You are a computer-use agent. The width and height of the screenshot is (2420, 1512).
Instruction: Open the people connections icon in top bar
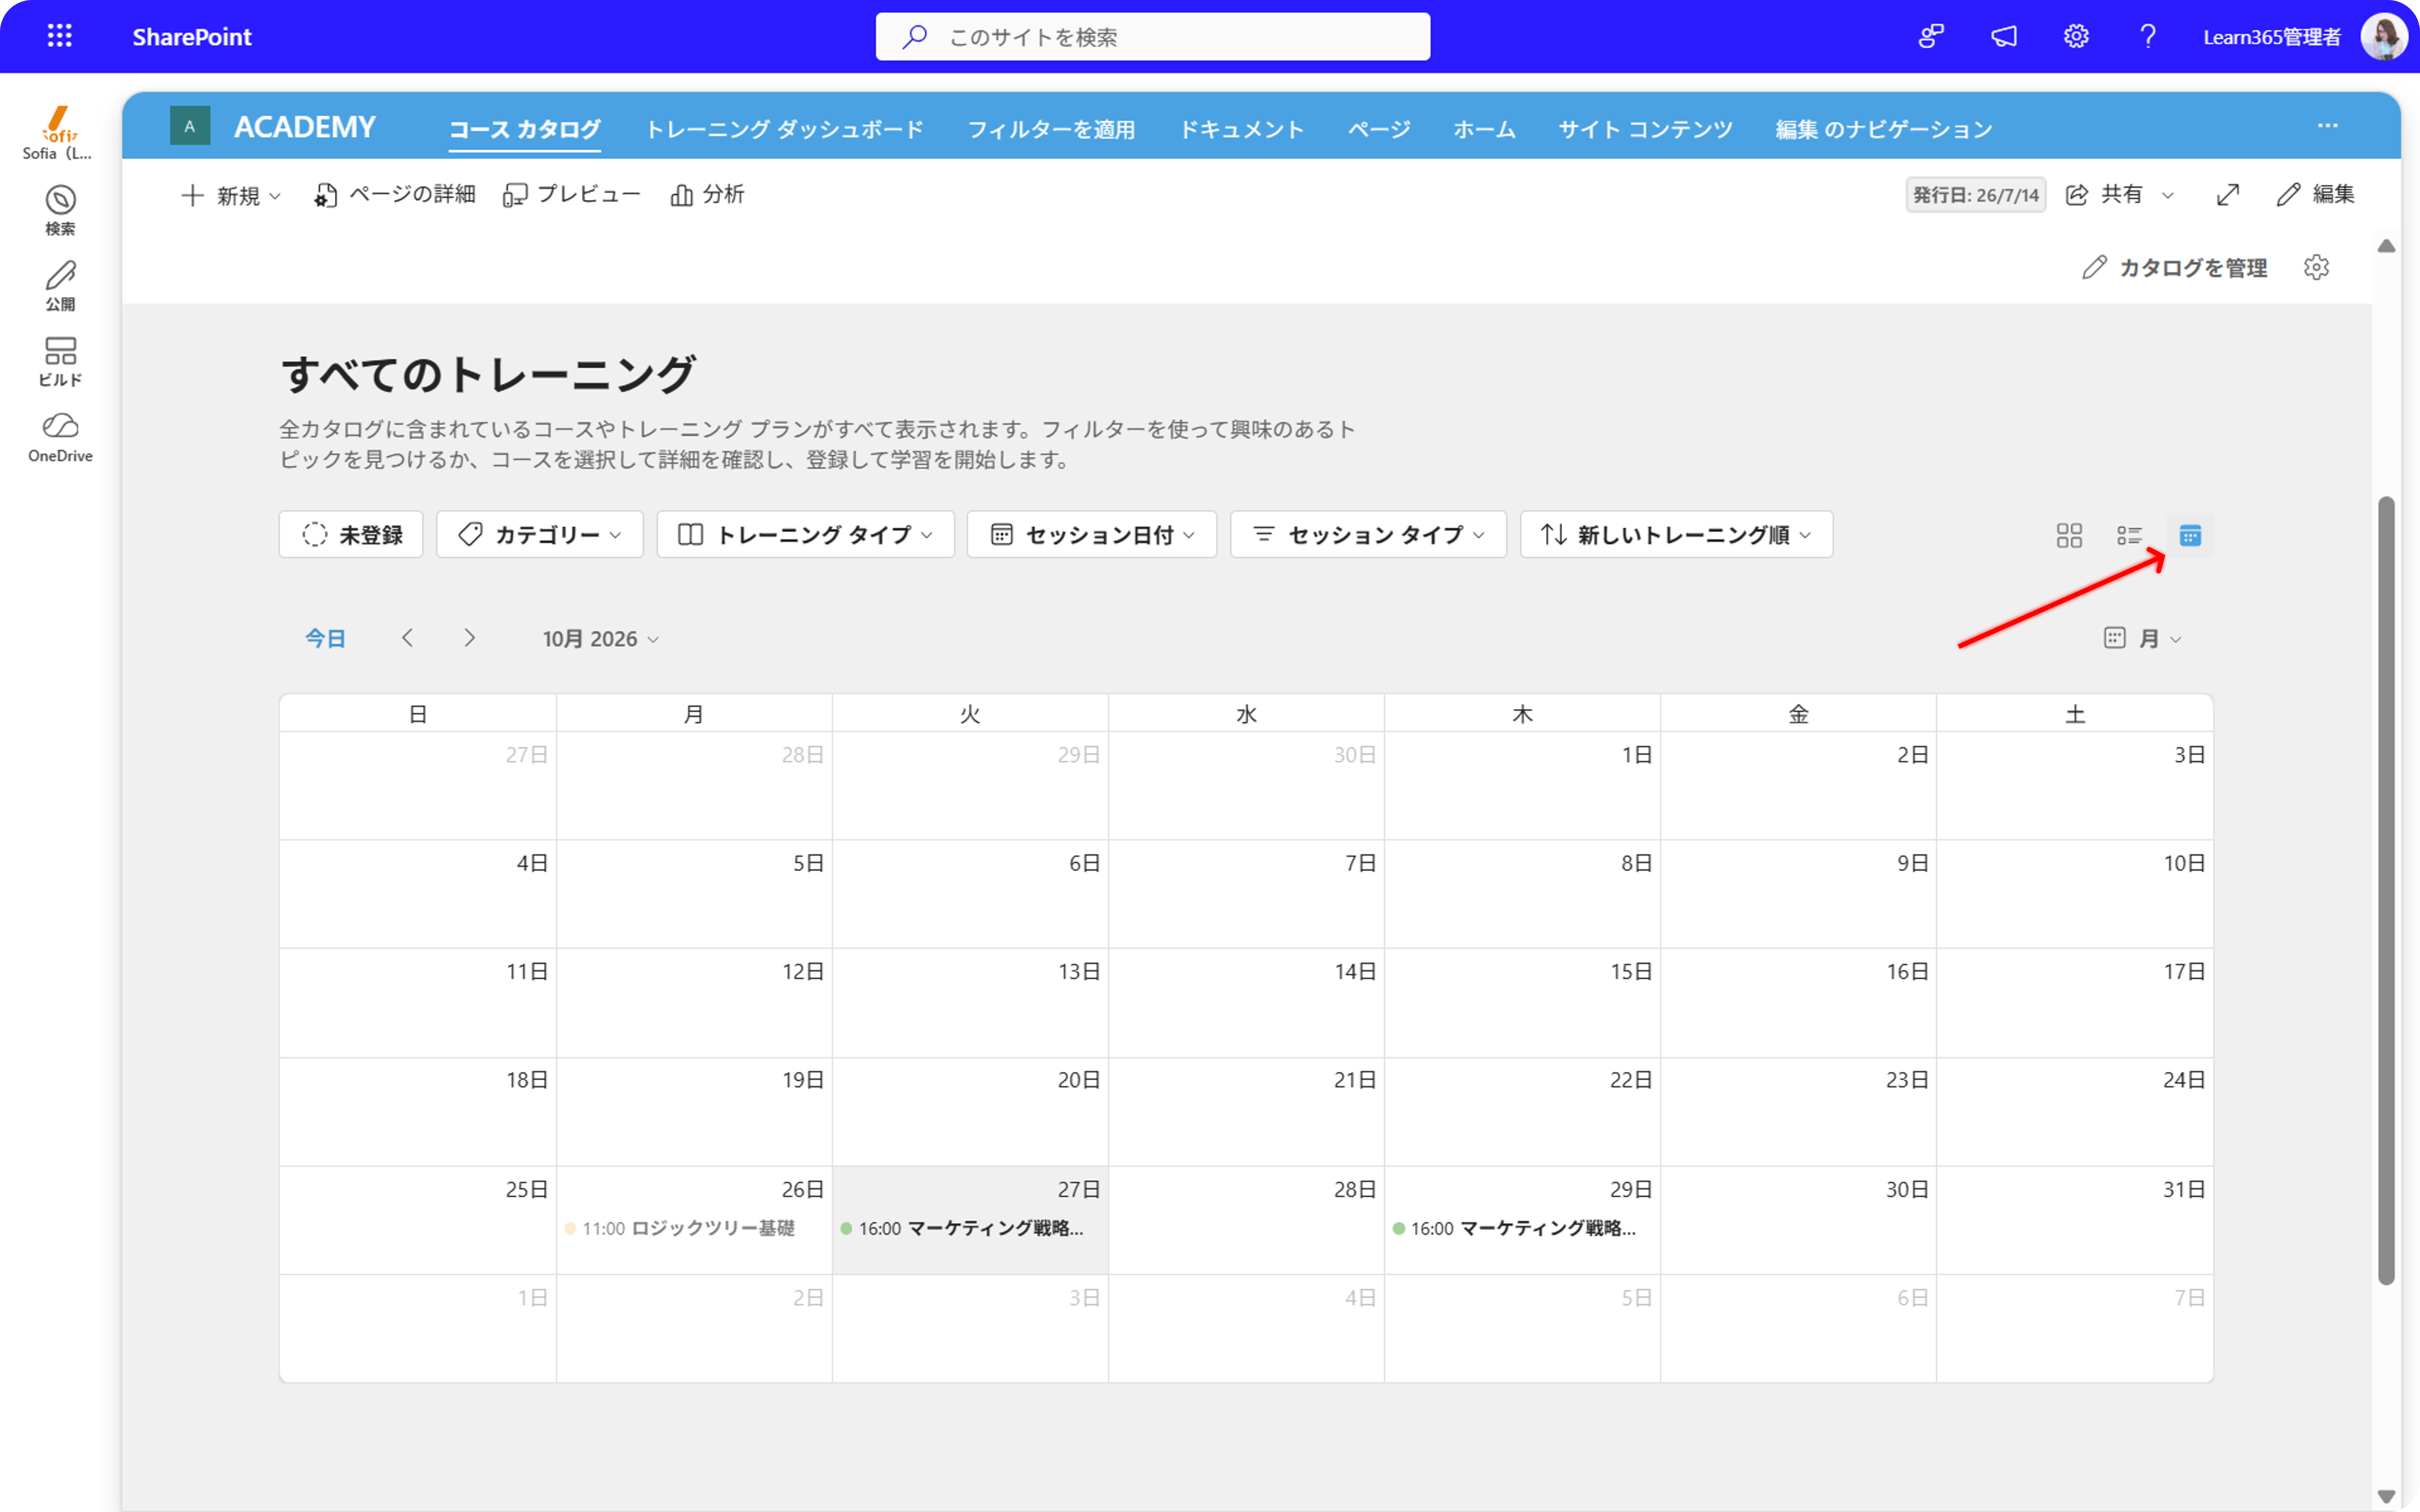pos(1931,37)
